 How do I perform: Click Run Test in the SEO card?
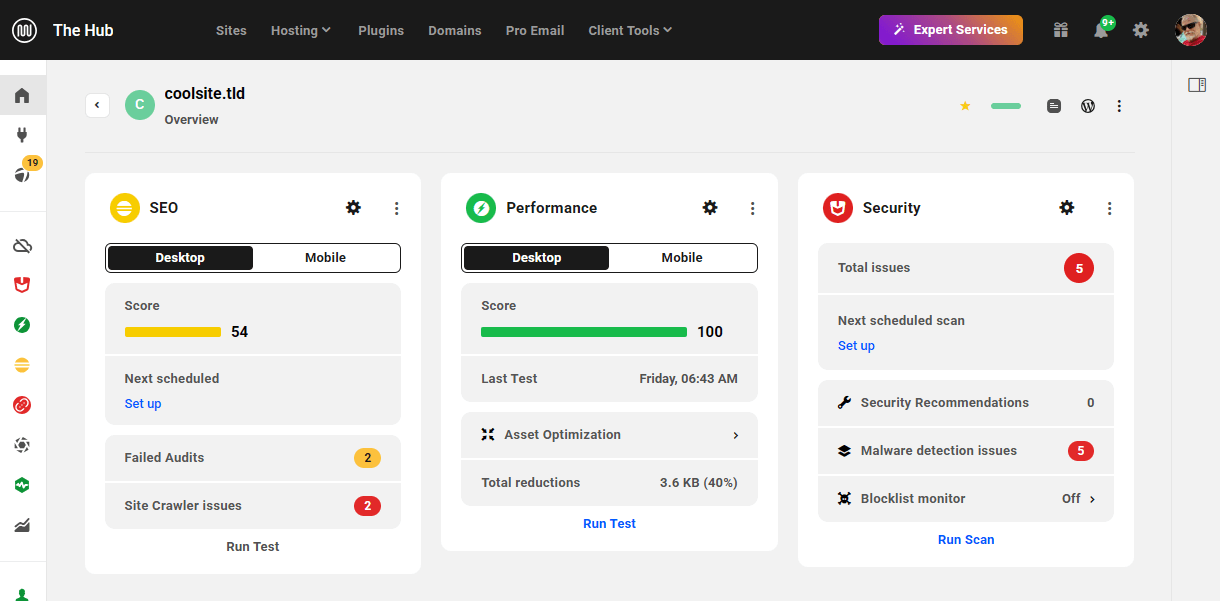tap(253, 547)
